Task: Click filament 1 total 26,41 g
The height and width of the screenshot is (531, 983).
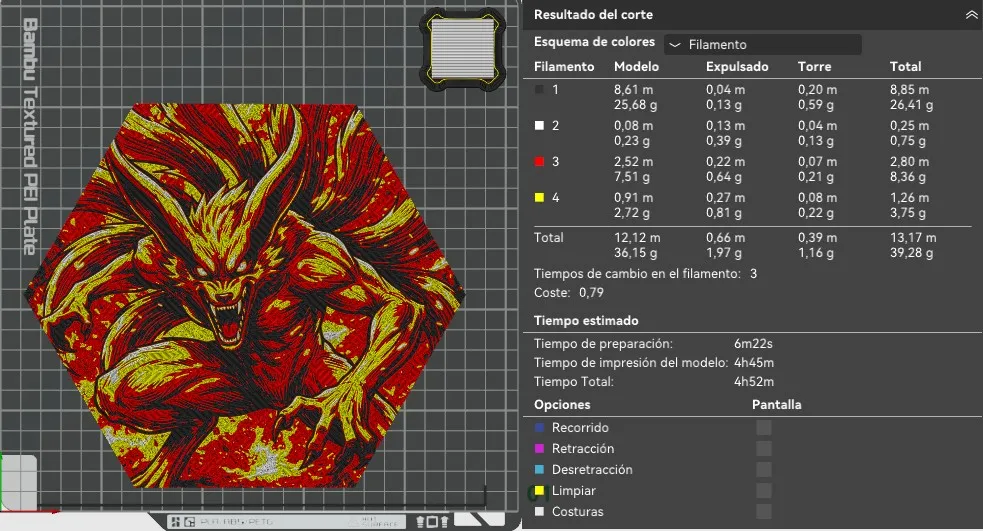Action: coord(911,105)
